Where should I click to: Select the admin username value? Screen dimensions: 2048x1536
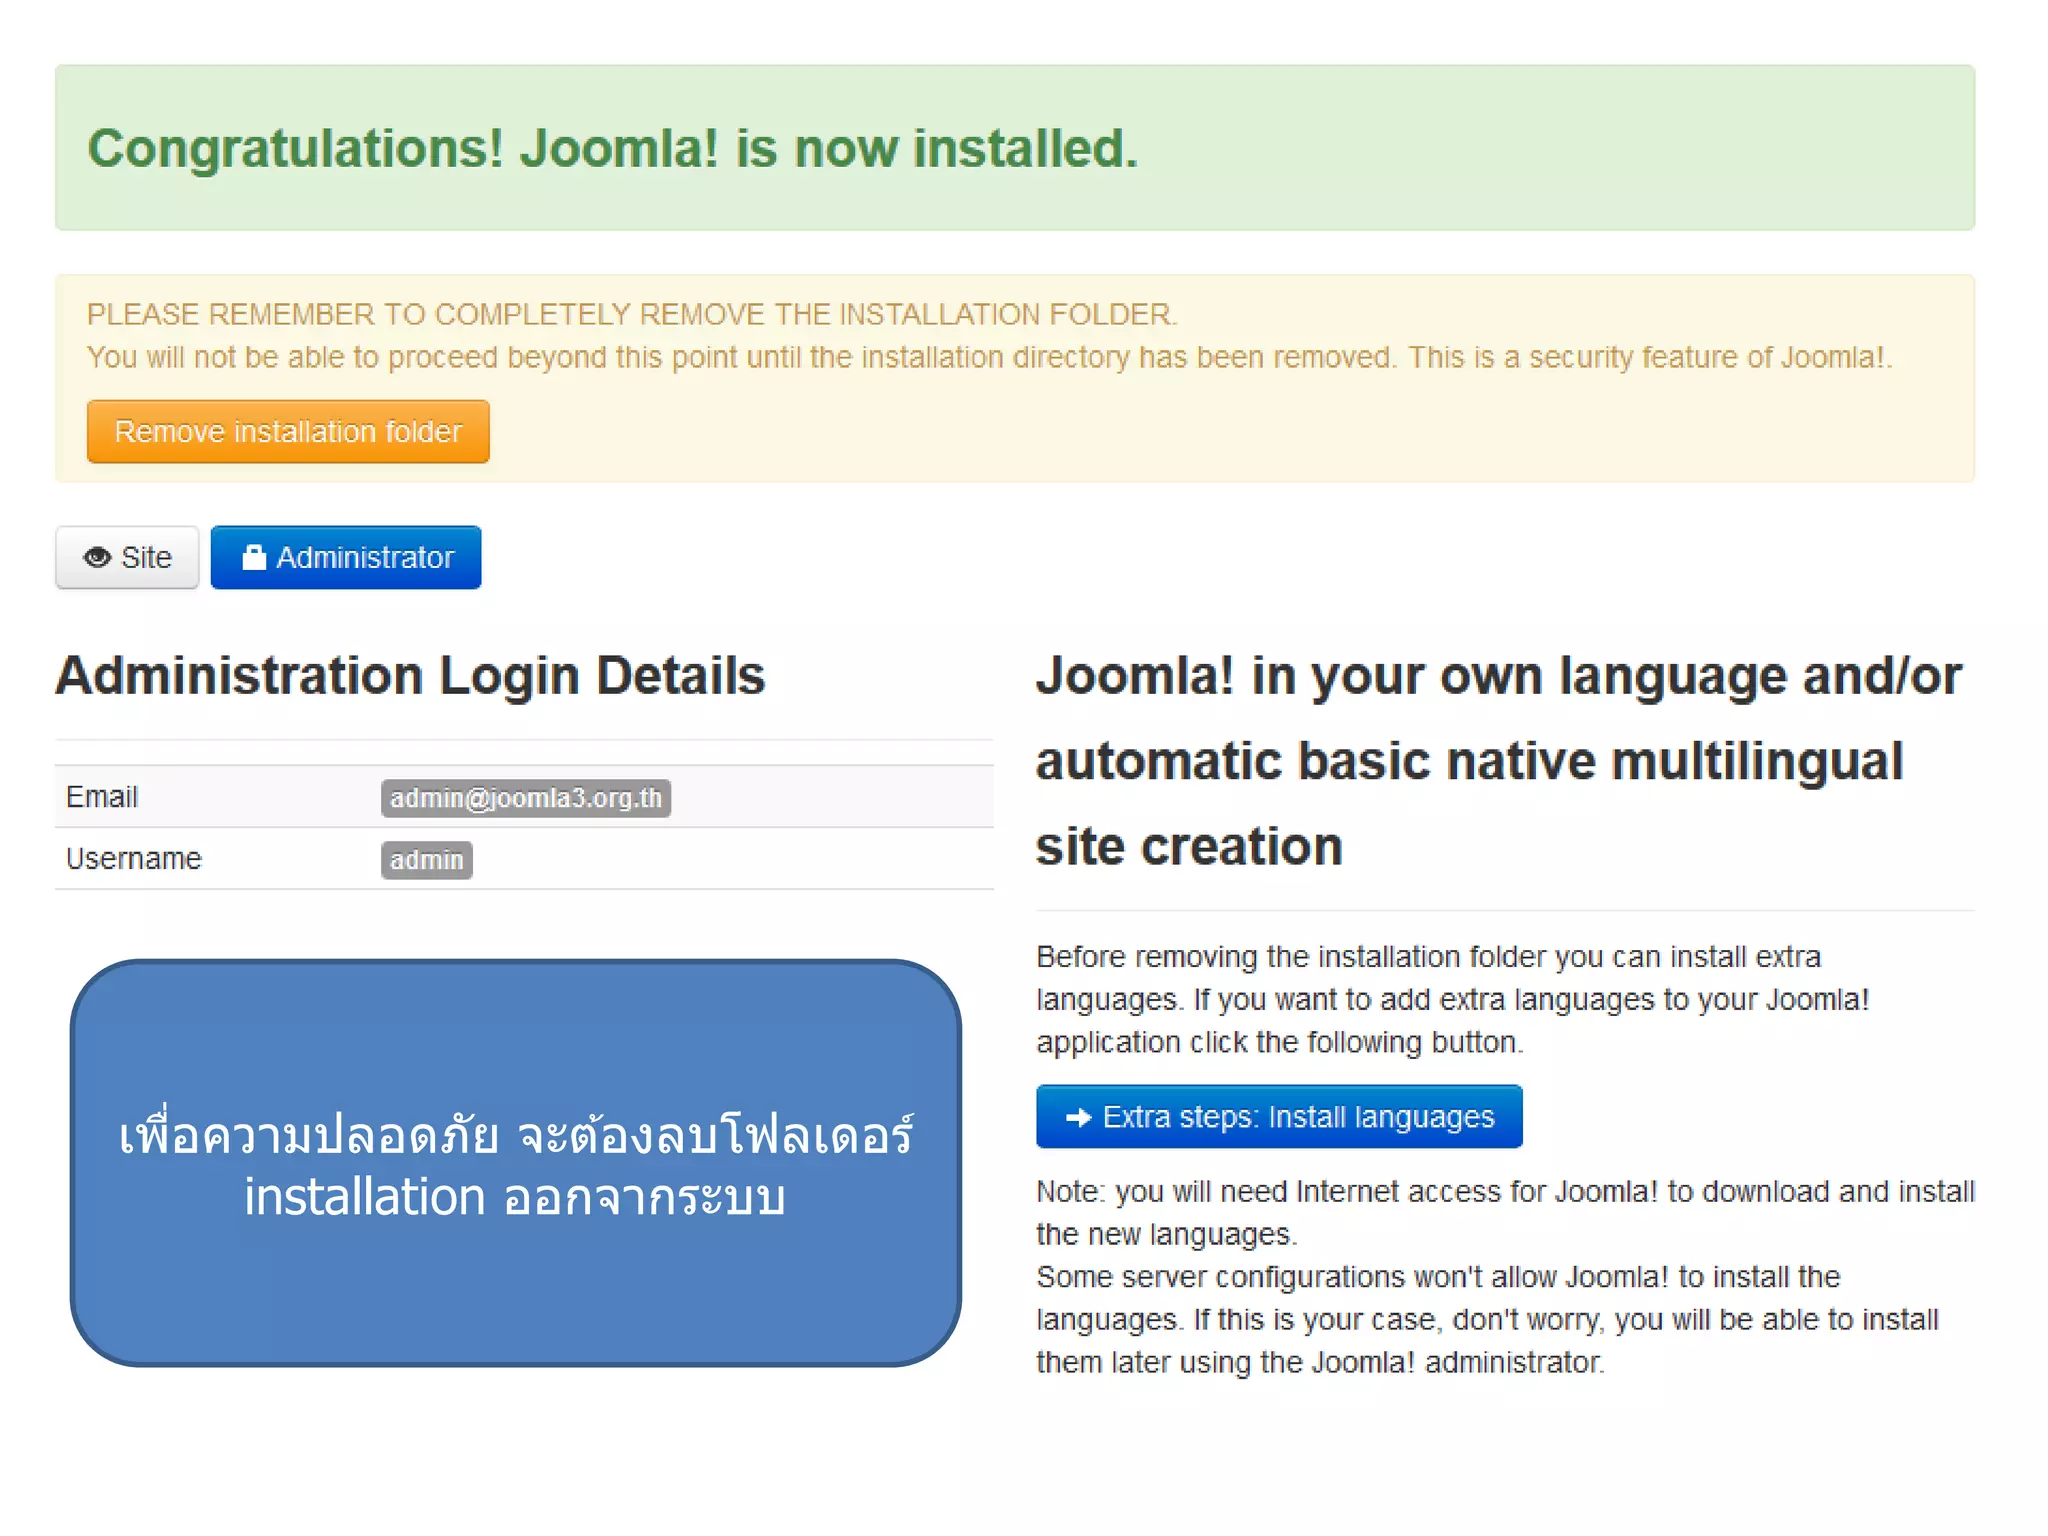tap(427, 860)
